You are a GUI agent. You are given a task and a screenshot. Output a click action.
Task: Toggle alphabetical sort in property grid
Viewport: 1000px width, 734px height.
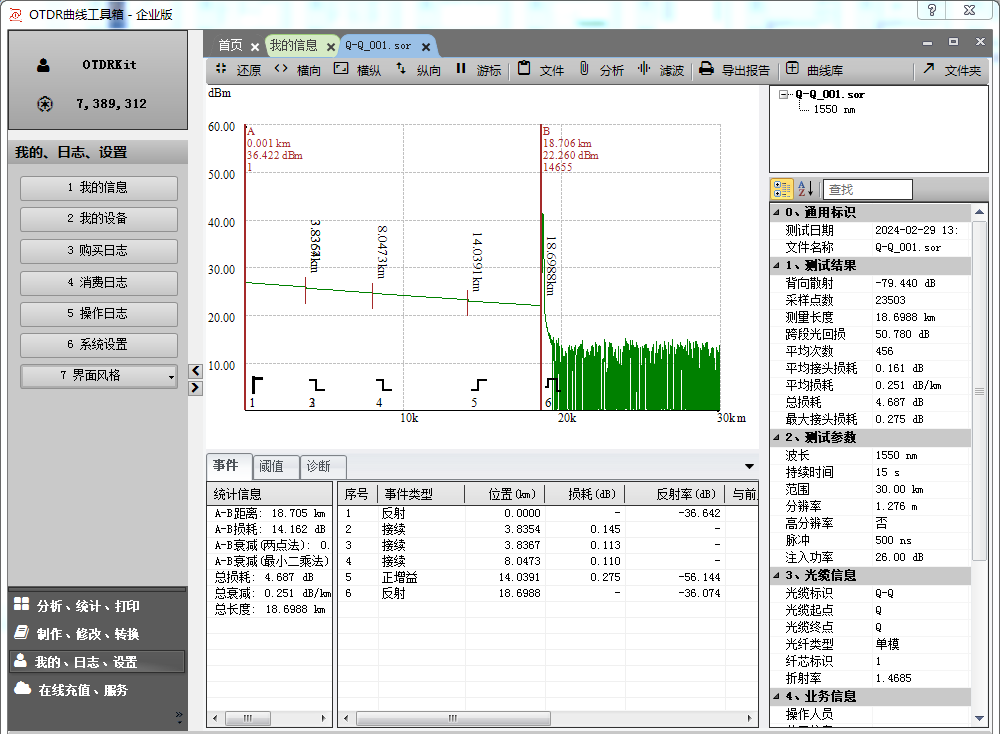click(x=806, y=189)
